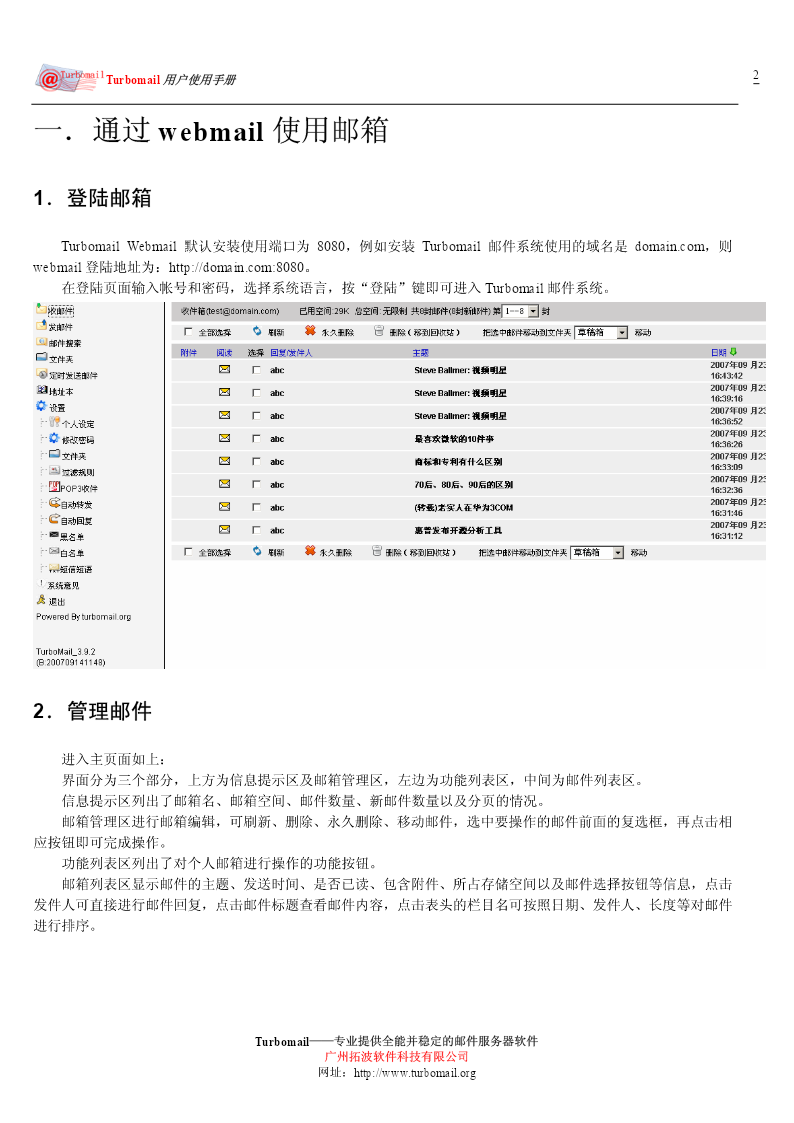Click the 移动 button above the mail list

coord(642,332)
